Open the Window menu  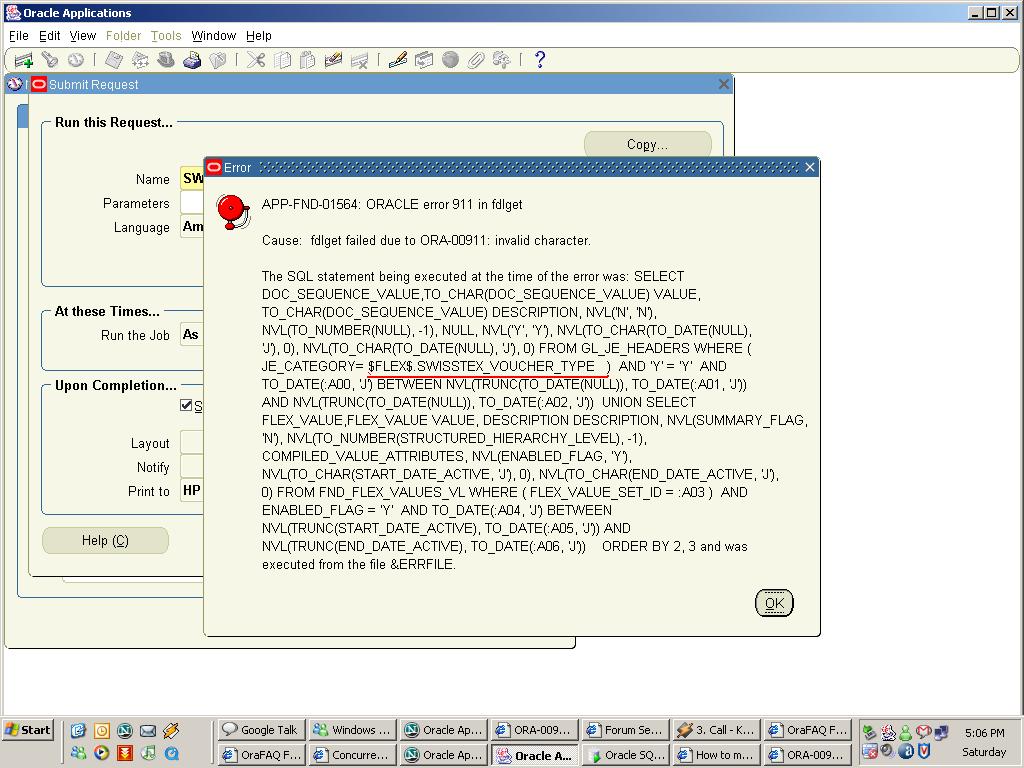tap(214, 36)
